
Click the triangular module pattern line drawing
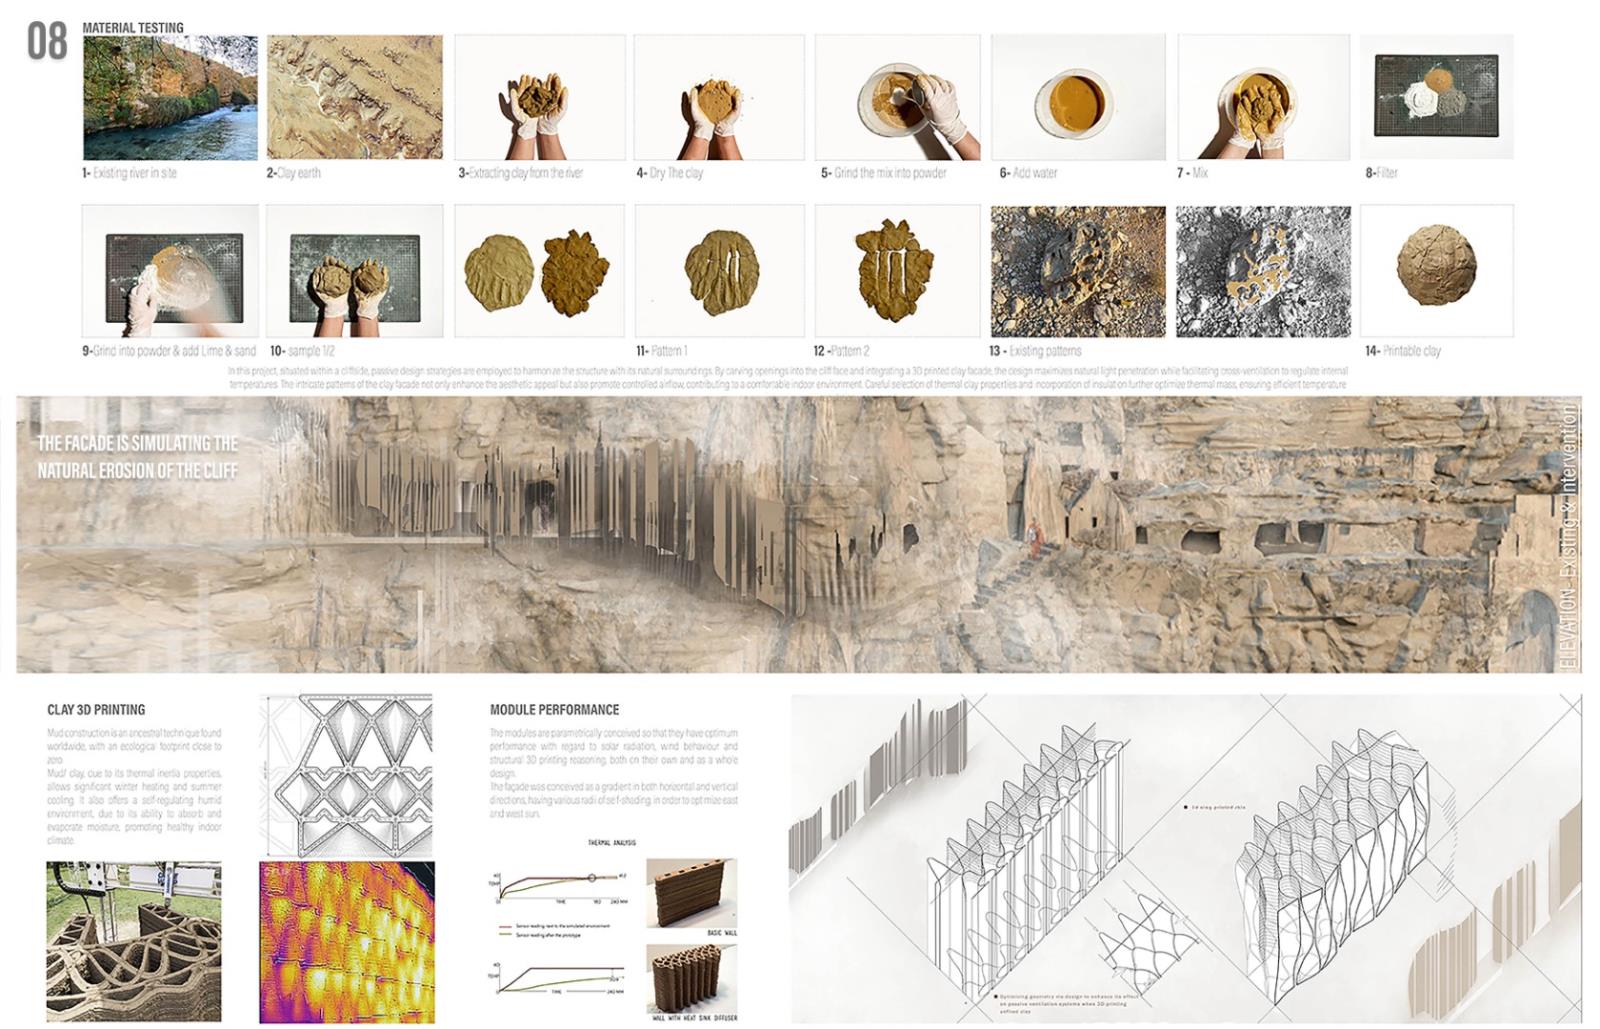coord(346,769)
